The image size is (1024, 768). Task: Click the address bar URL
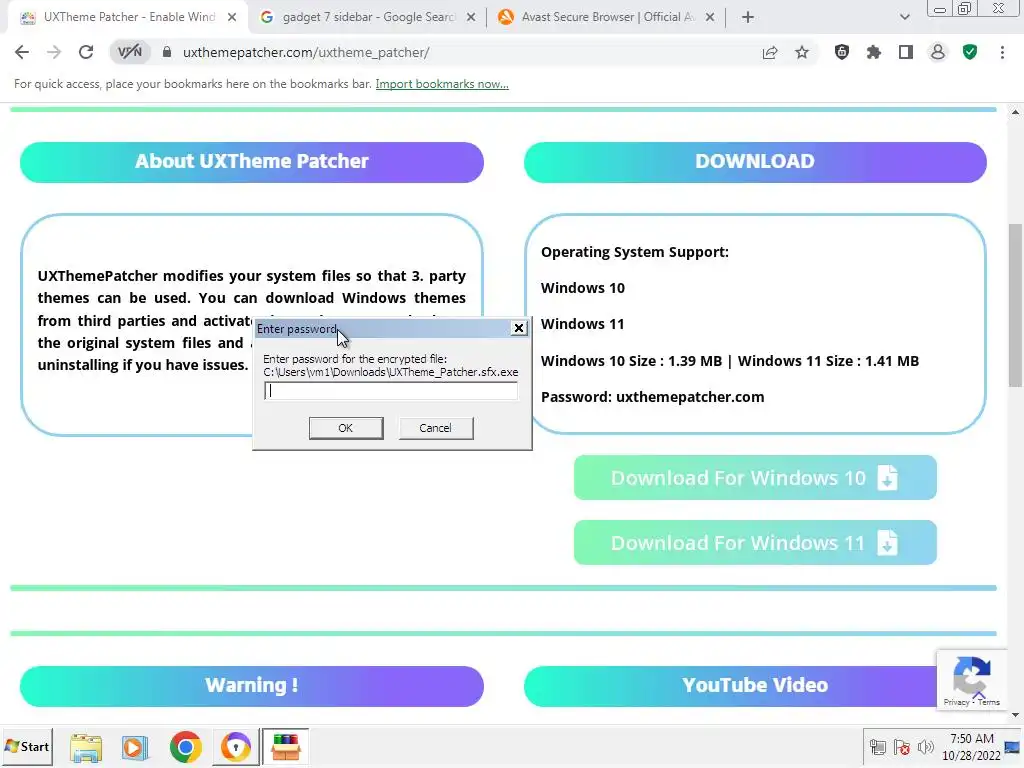click(x=306, y=52)
